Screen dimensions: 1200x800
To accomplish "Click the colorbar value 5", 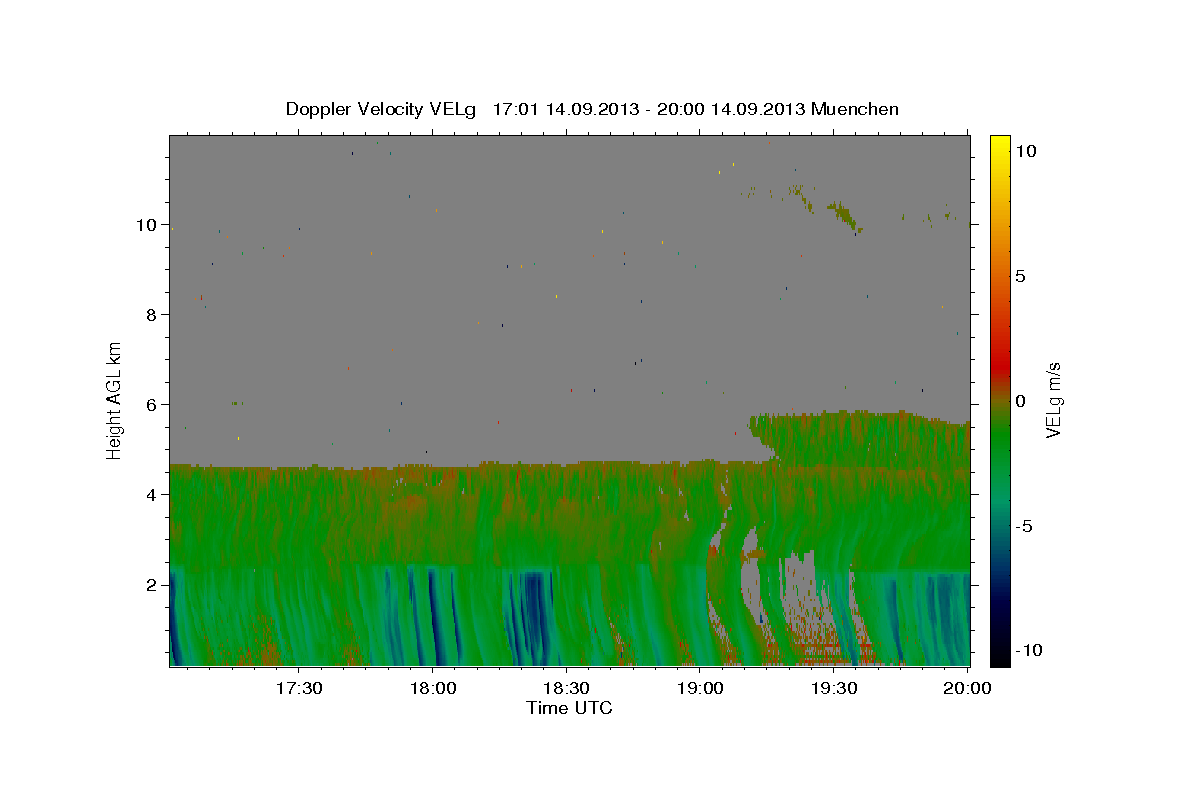I will tap(1020, 276).
